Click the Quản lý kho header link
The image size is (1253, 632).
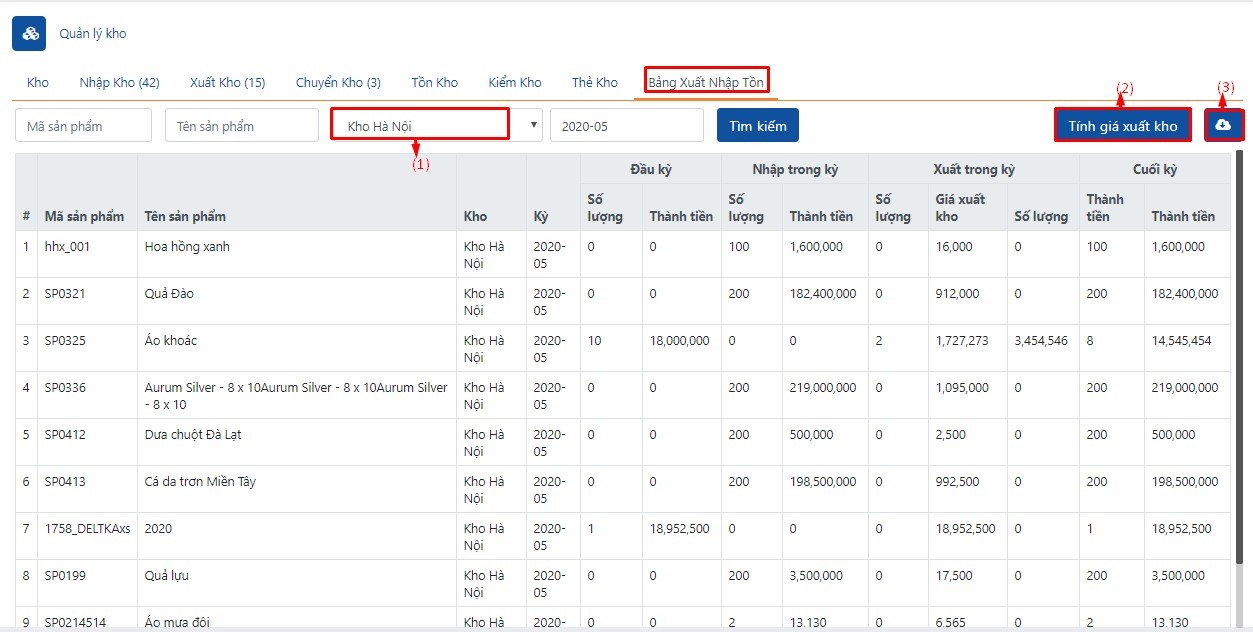[x=93, y=34]
